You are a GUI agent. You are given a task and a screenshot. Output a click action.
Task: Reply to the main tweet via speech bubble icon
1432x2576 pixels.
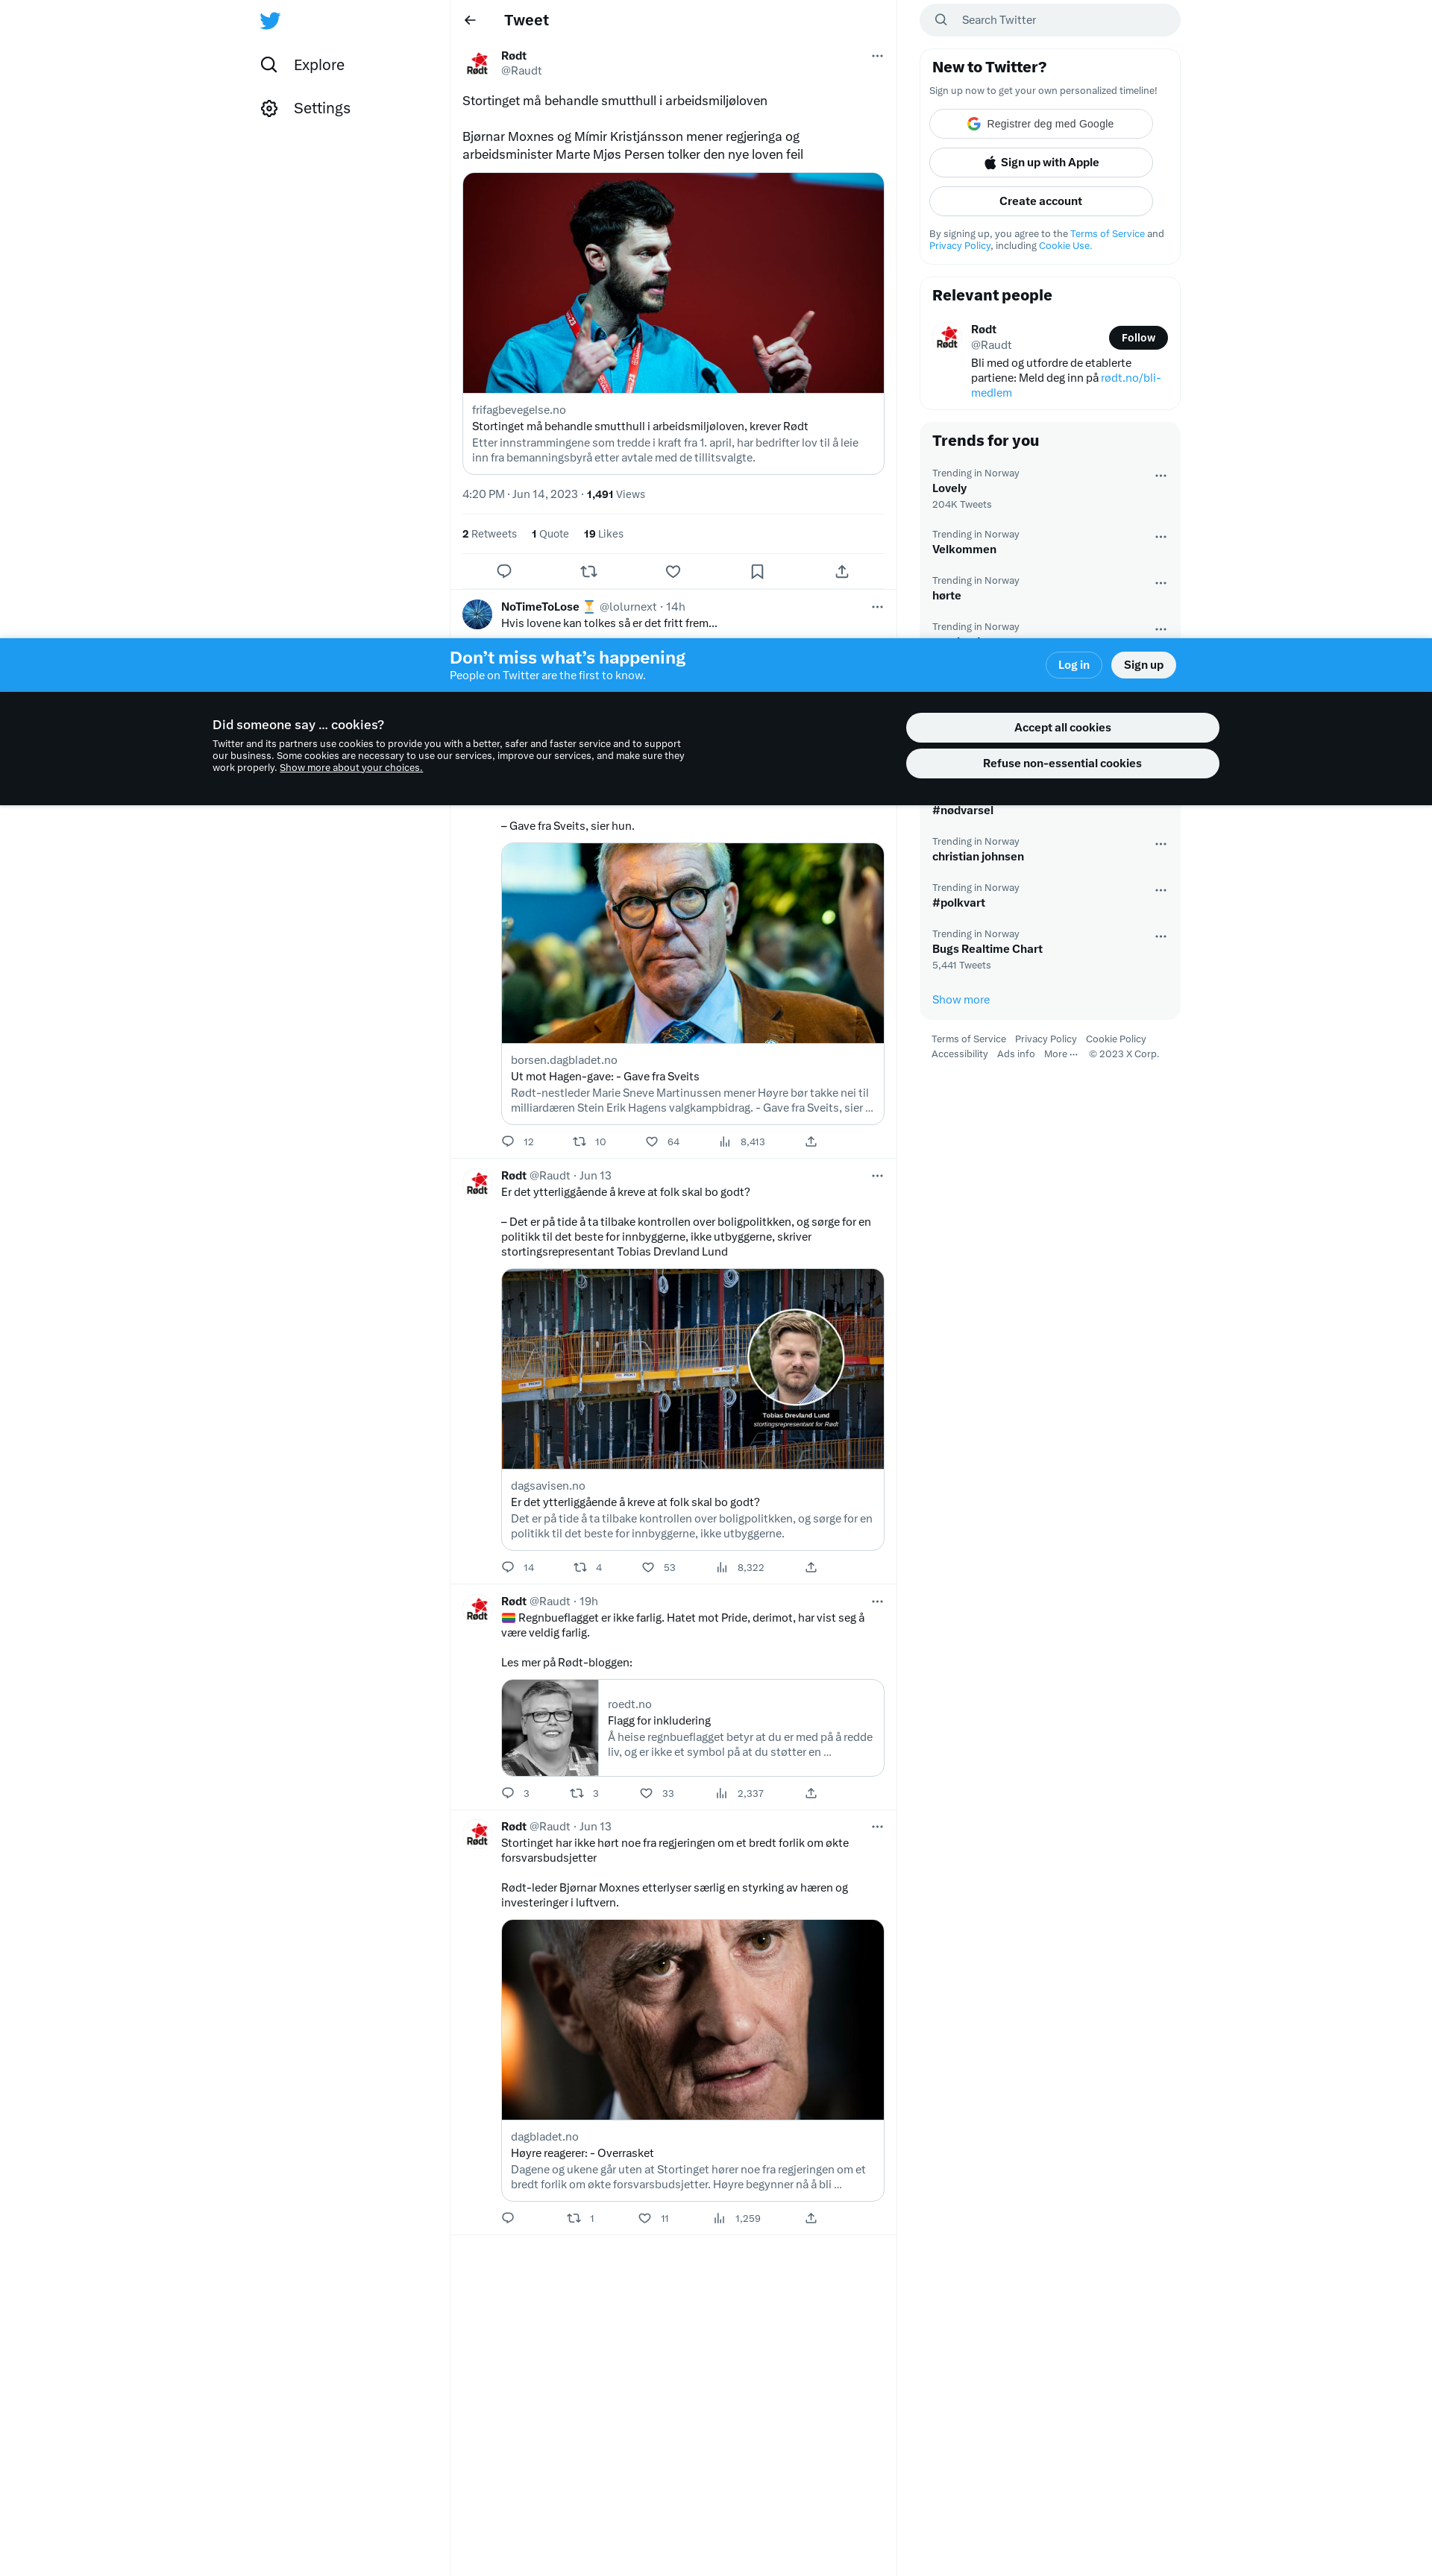504,571
